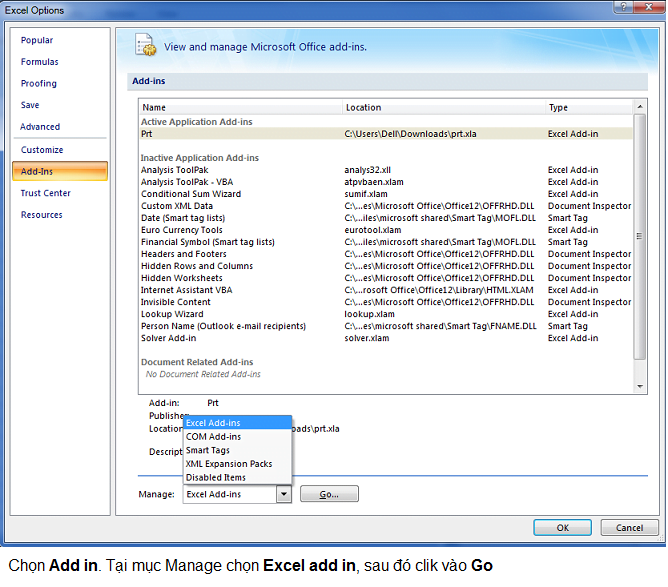The width and height of the screenshot is (668, 587).
Task: Select the Customize category
Action: click(x=42, y=150)
